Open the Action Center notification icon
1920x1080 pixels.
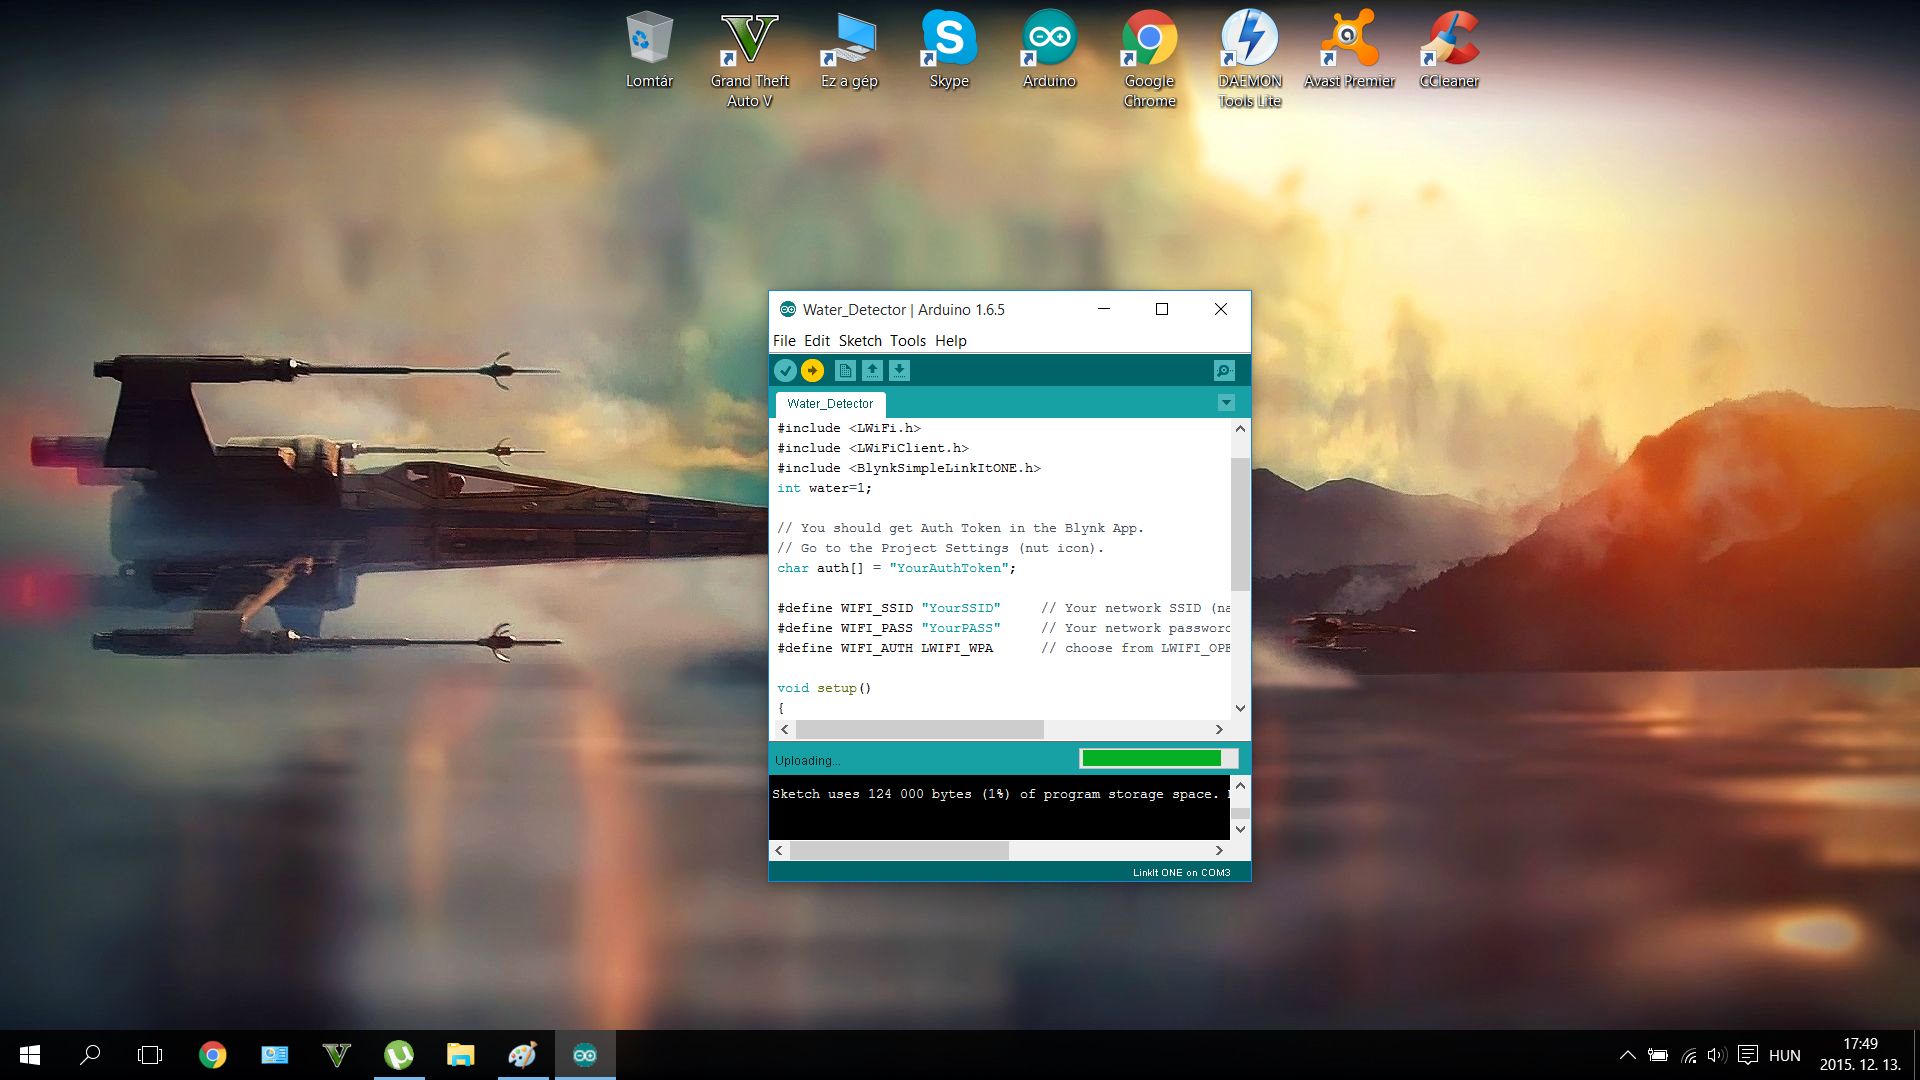pos(1748,1055)
